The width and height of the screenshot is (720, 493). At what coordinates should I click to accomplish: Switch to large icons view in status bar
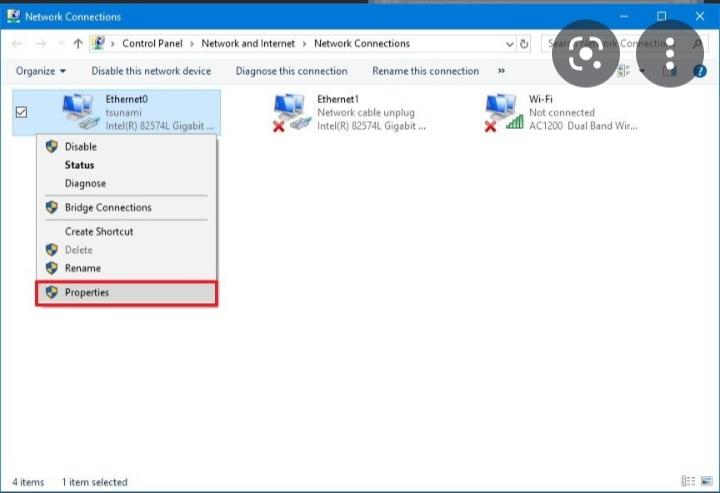pos(705,481)
